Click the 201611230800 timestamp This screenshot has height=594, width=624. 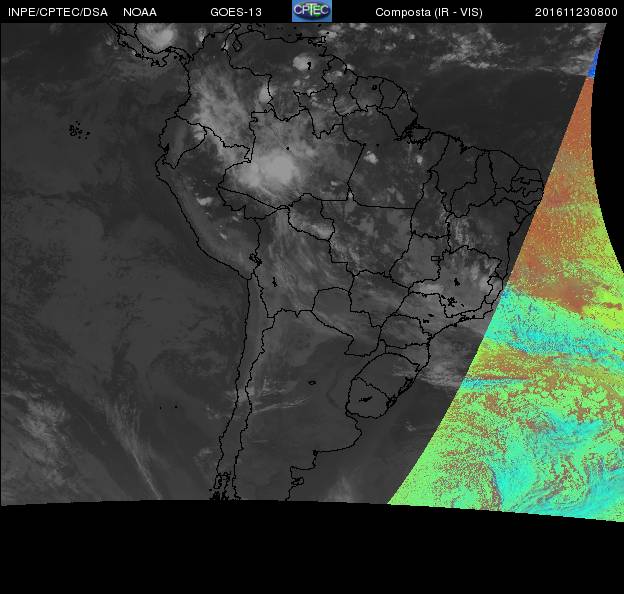click(576, 12)
